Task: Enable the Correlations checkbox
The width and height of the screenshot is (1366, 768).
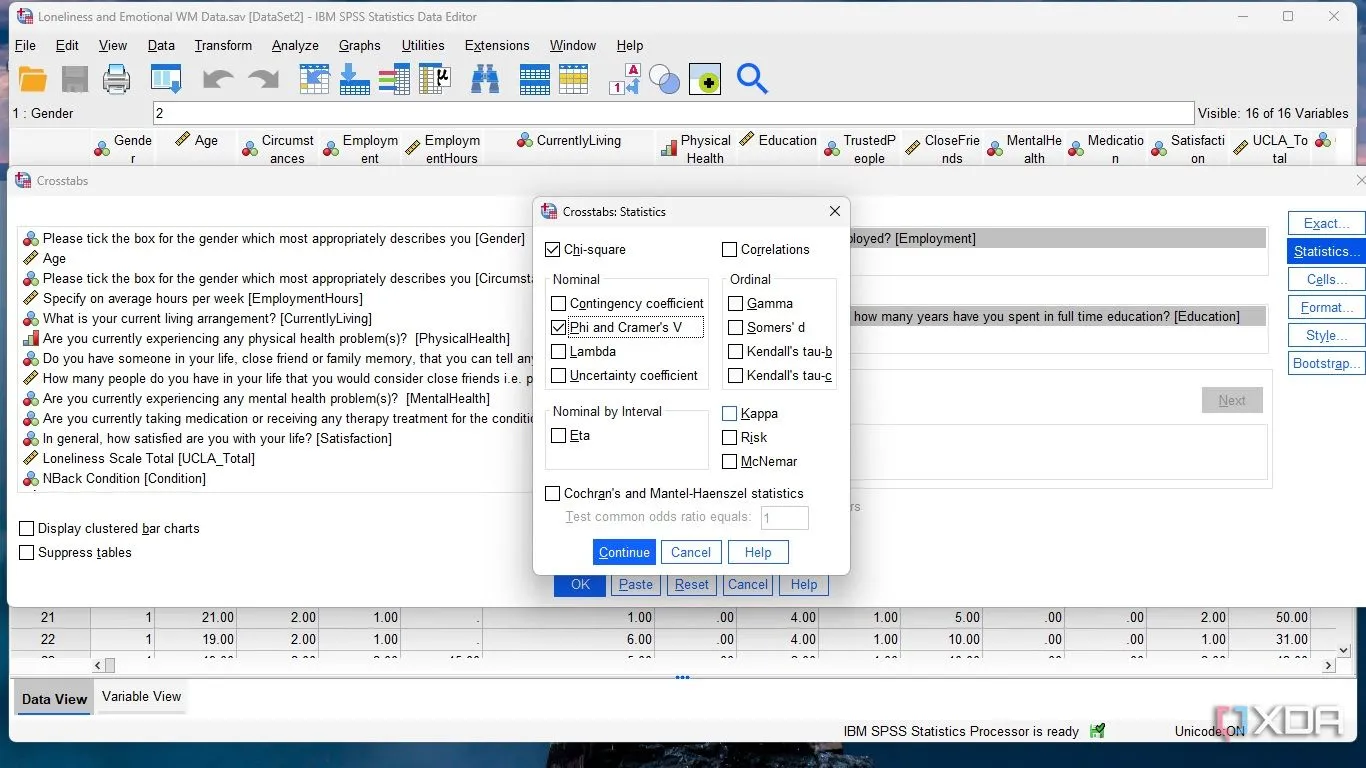Action: tap(730, 249)
